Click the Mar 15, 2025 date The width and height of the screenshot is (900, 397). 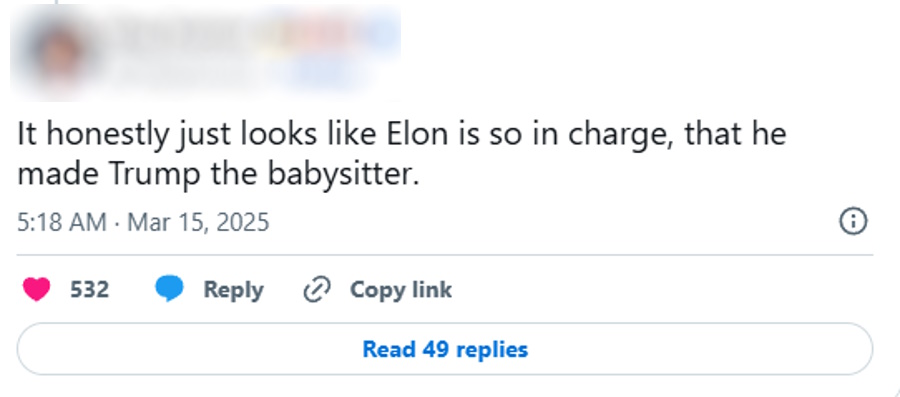198,222
